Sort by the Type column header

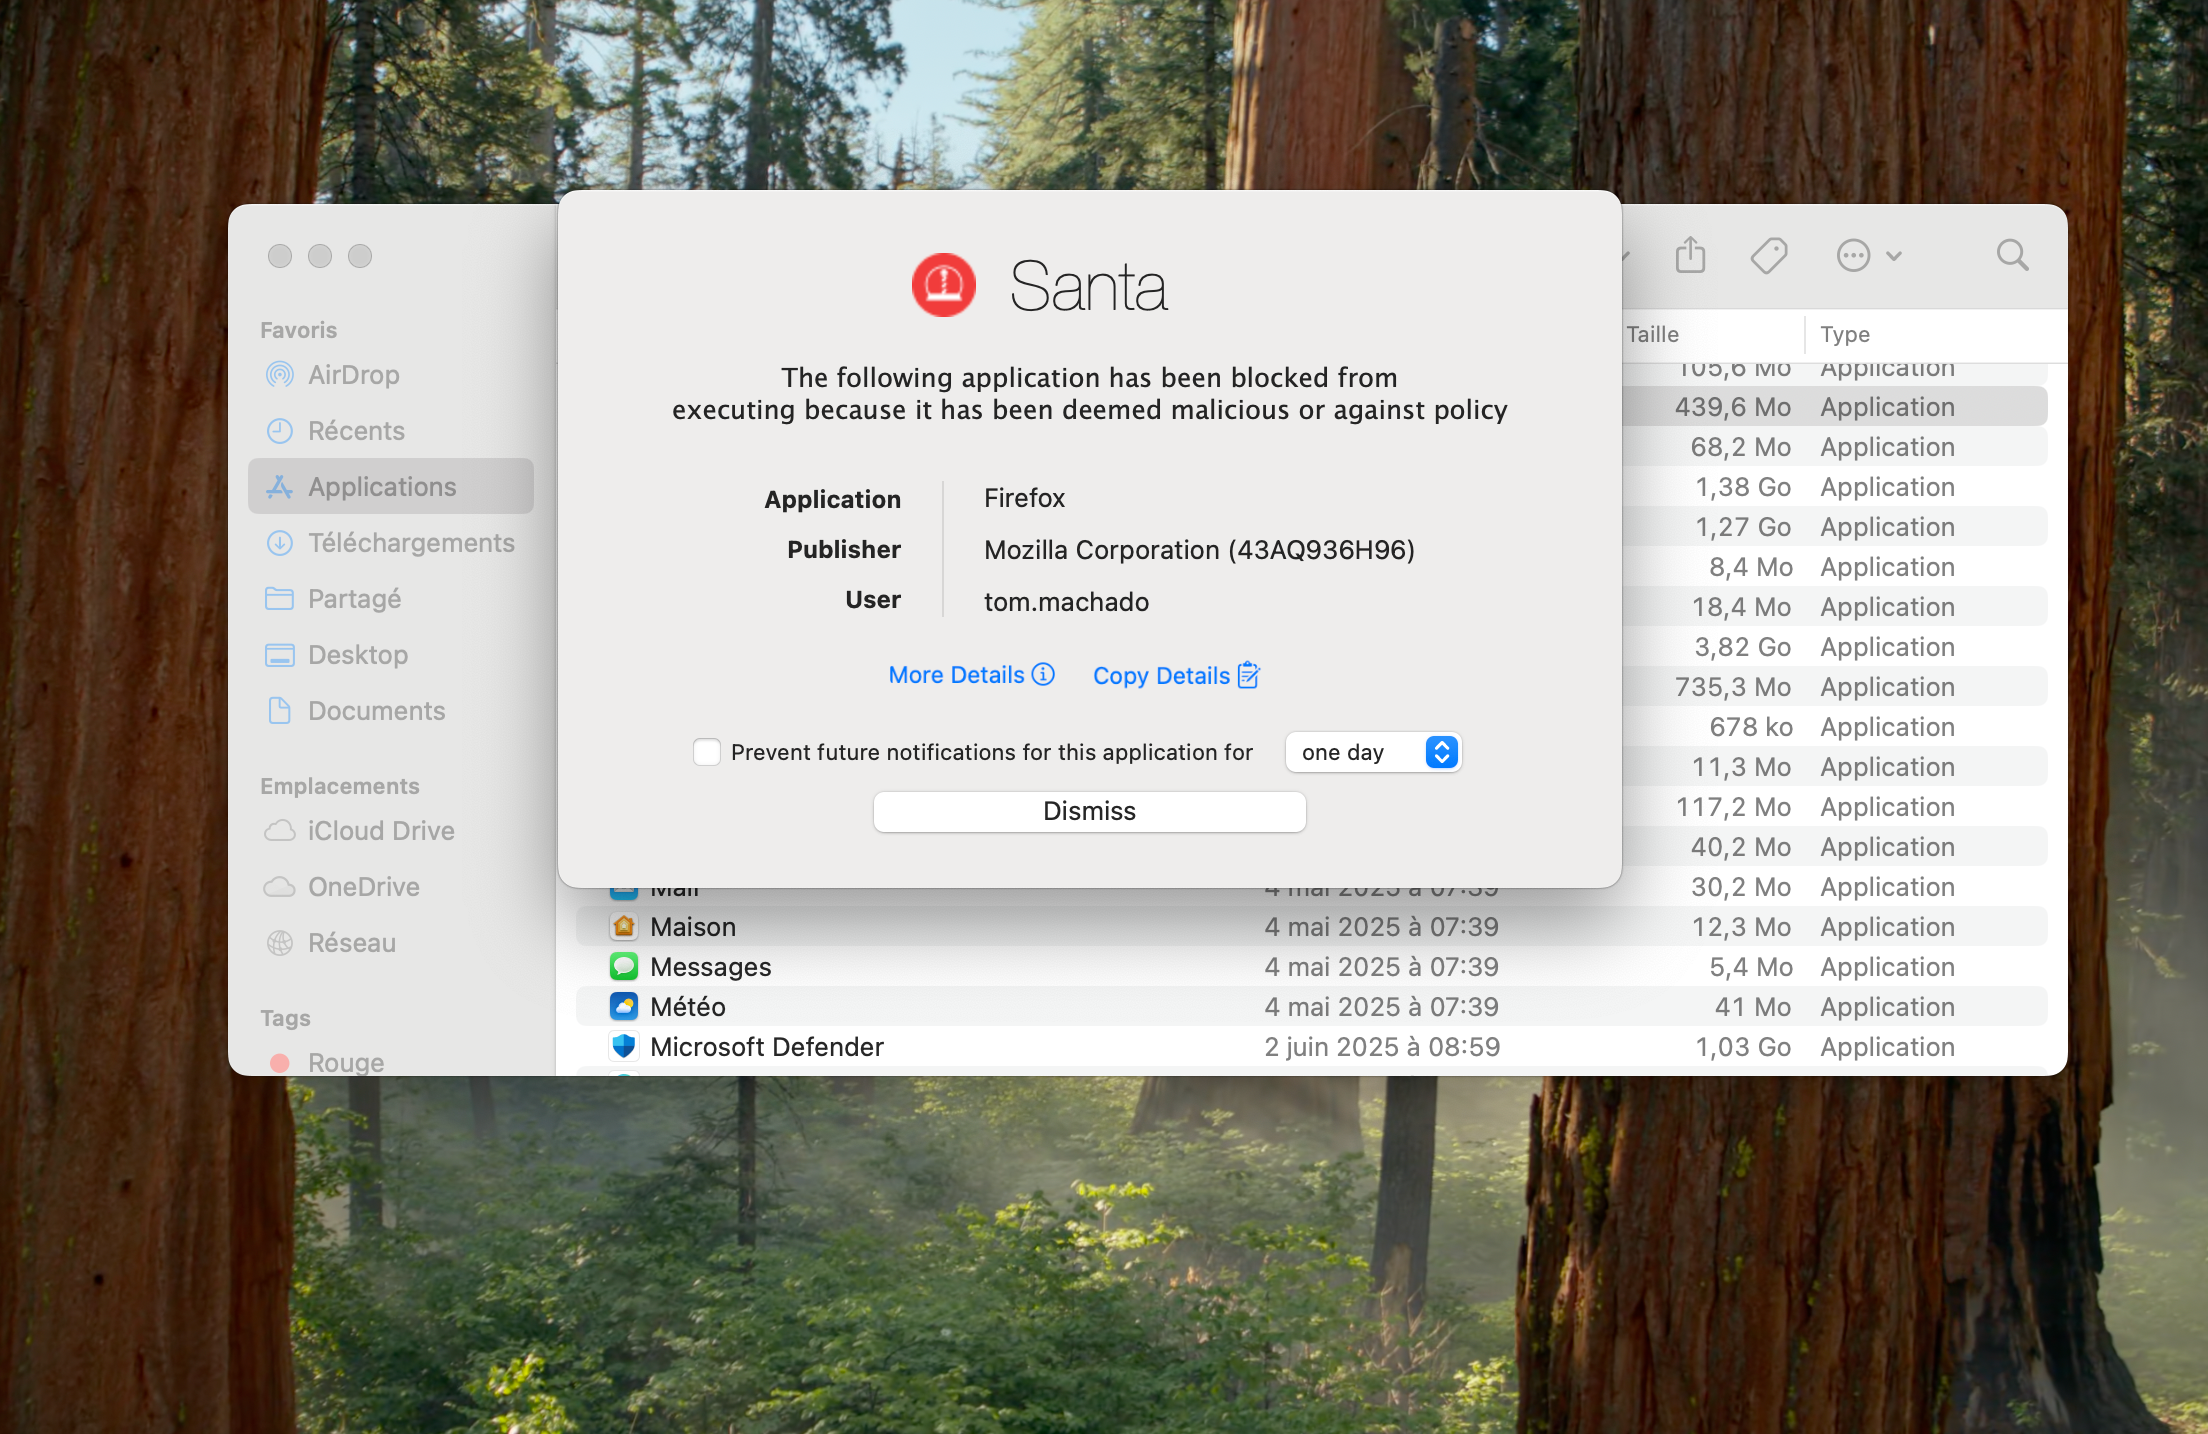pyautogui.click(x=1844, y=334)
